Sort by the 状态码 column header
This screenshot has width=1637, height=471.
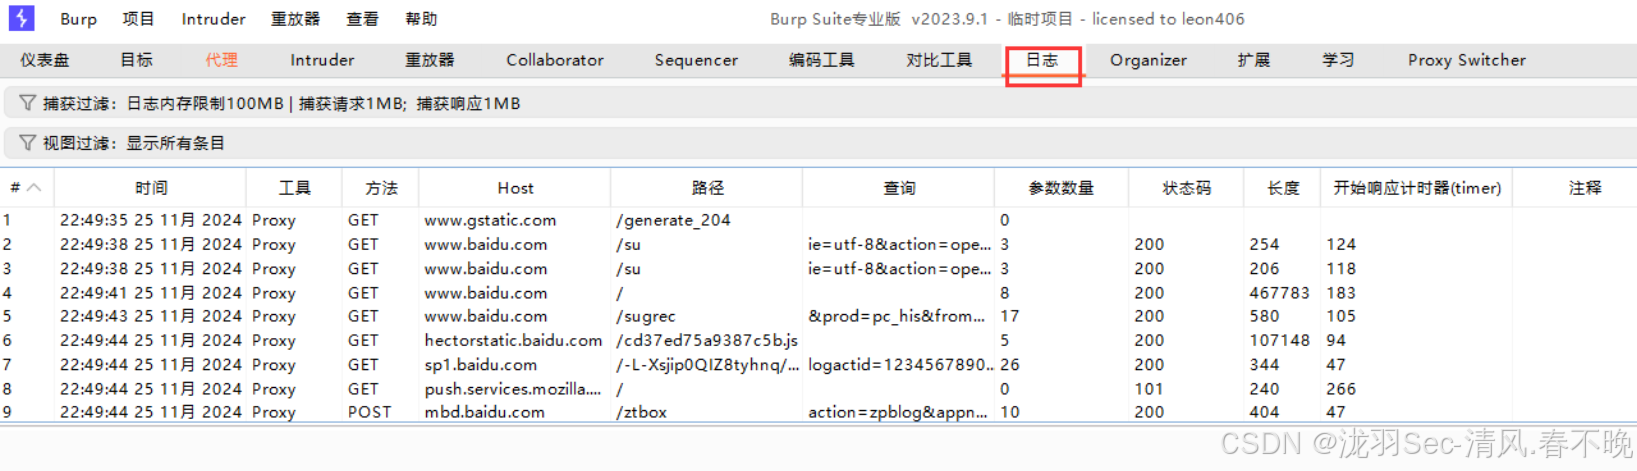click(x=1186, y=188)
